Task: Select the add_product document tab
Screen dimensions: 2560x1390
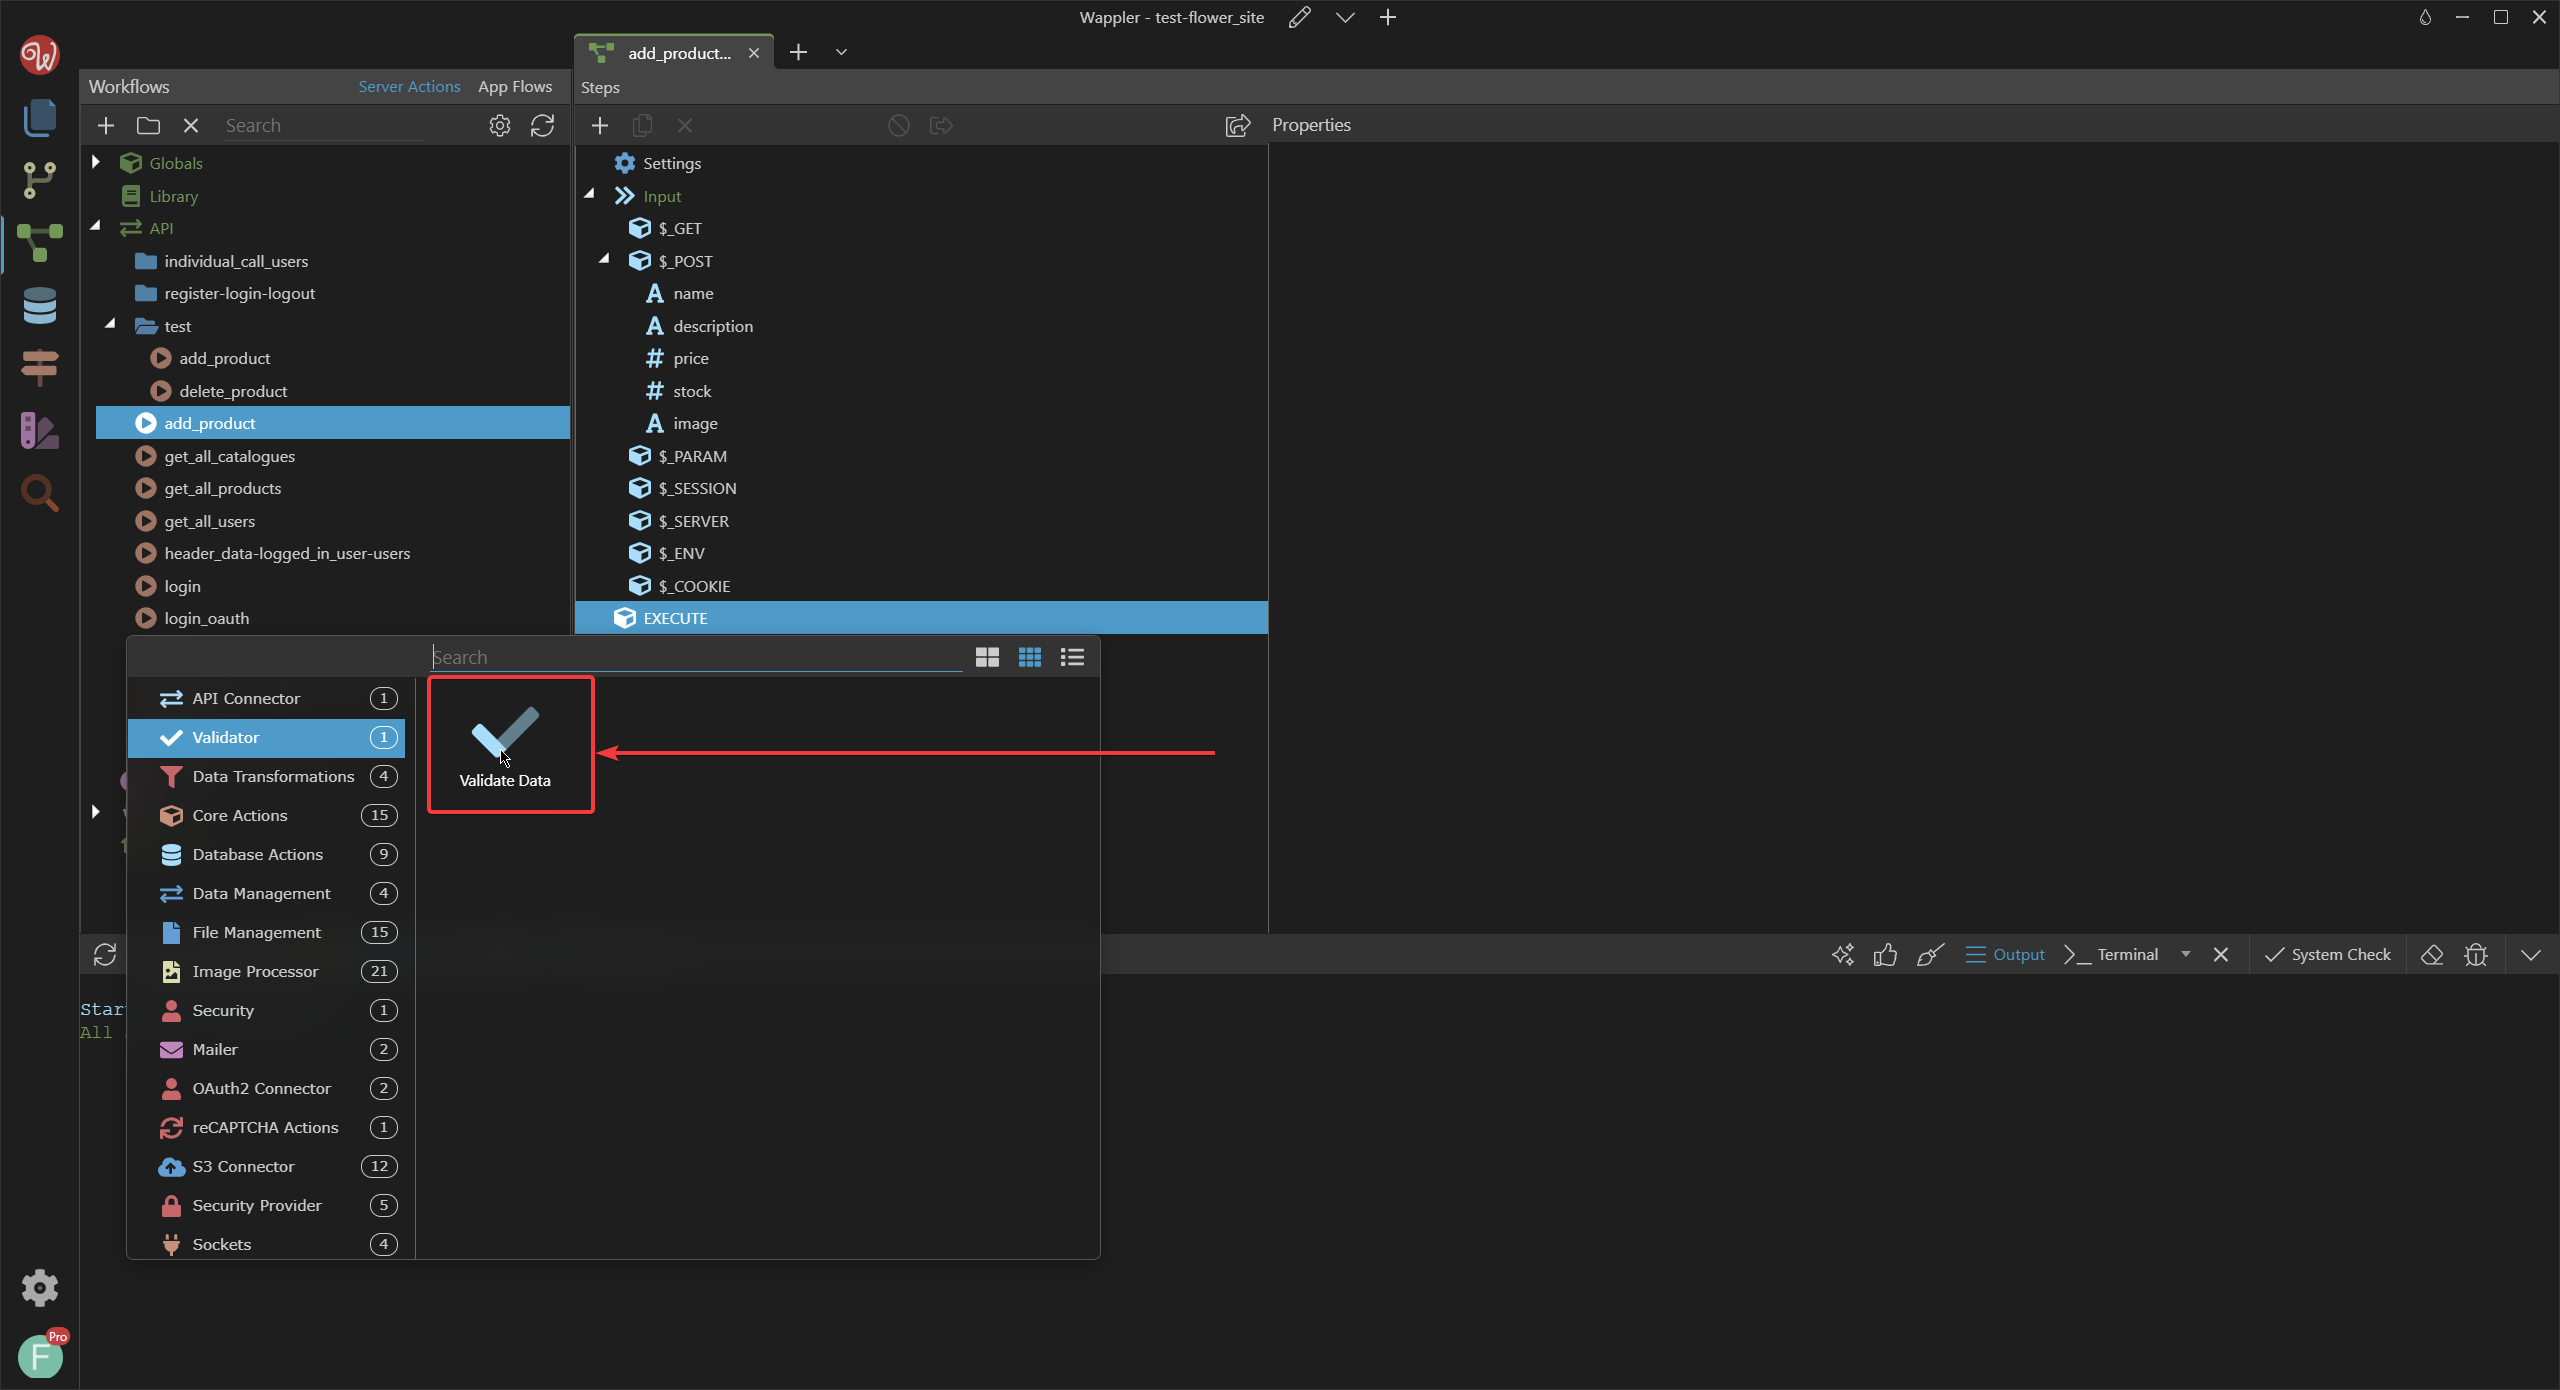Action: click(x=674, y=53)
